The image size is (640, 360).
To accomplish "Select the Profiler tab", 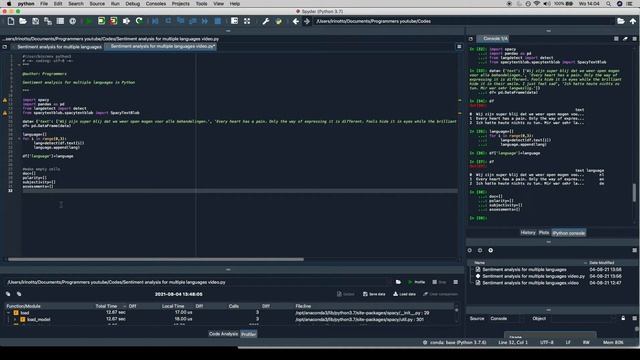I will (x=249, y=334).
